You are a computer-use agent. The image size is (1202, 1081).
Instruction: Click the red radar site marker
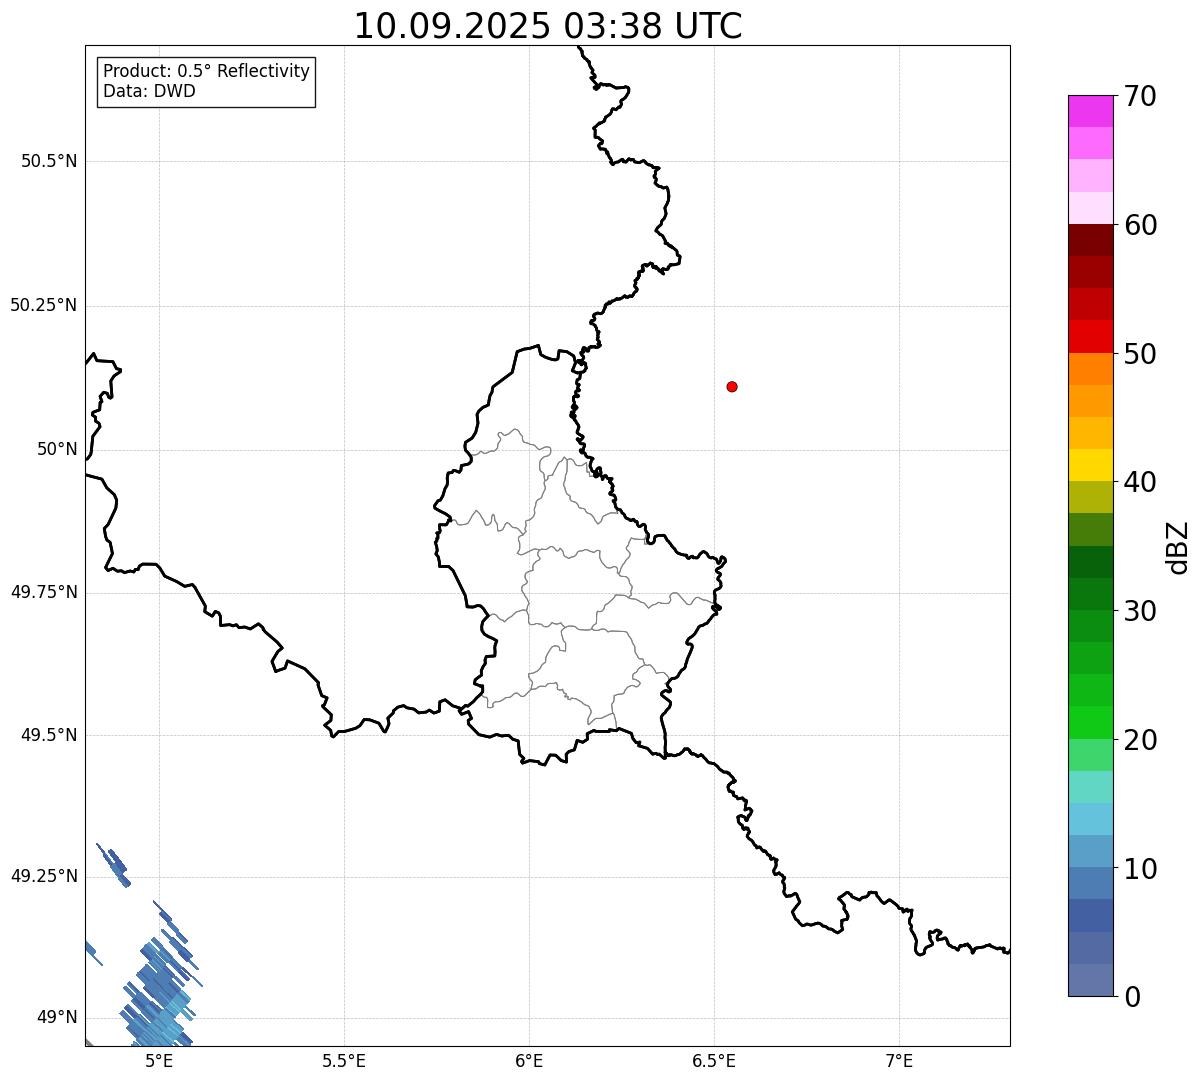coord(732,386)
